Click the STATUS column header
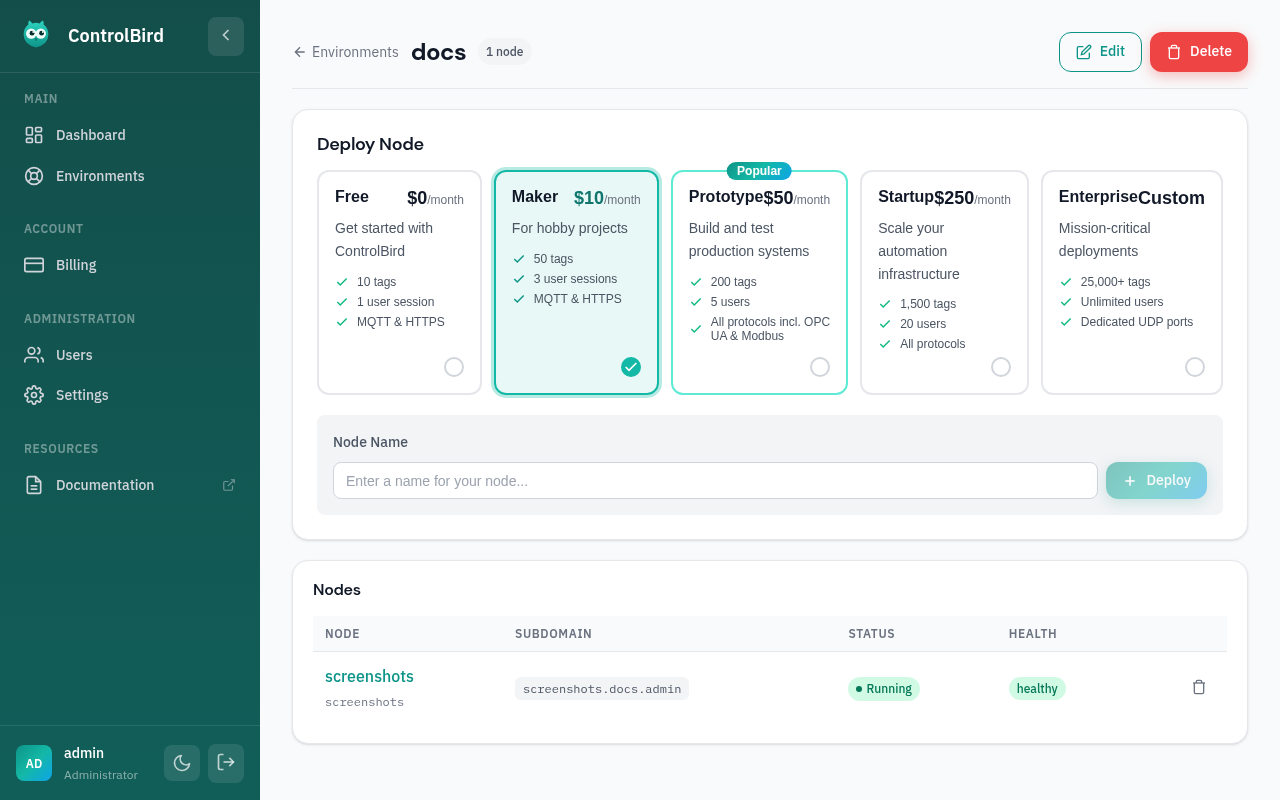The height and width of the screenshot is (800, 1280). pos(871,634)
